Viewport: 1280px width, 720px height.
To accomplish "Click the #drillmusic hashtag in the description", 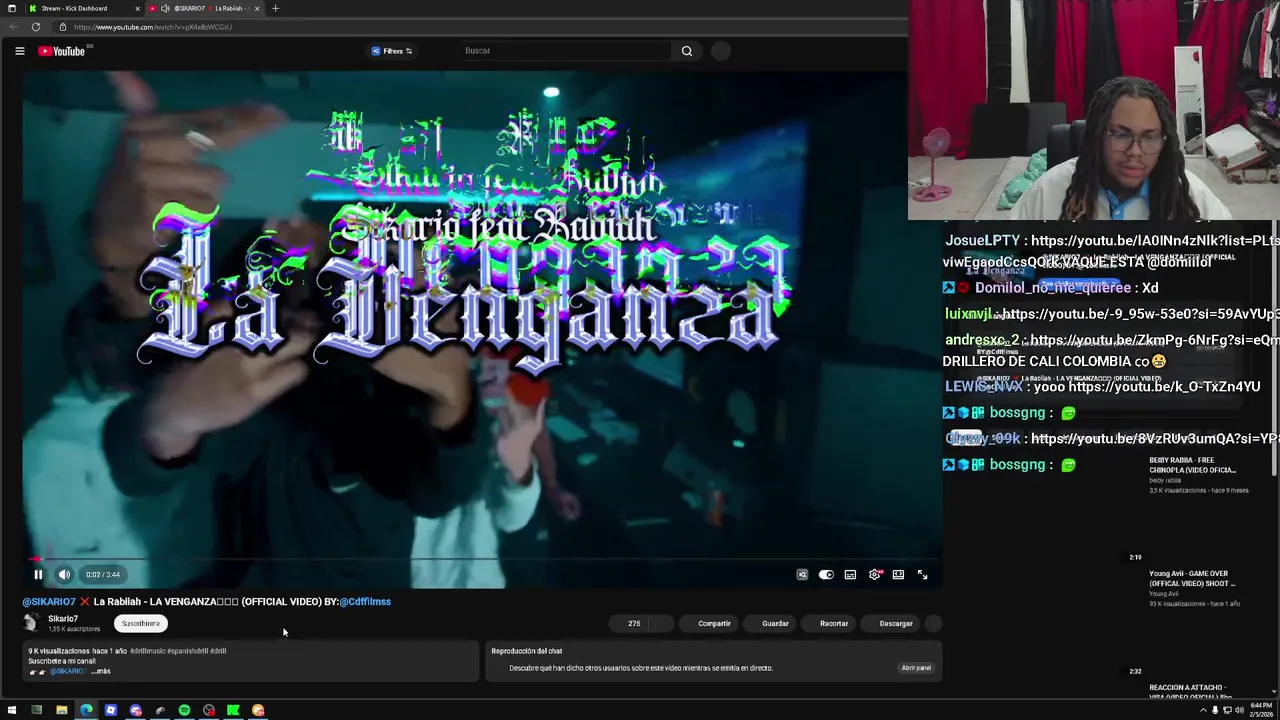I will tap(147, 651).
